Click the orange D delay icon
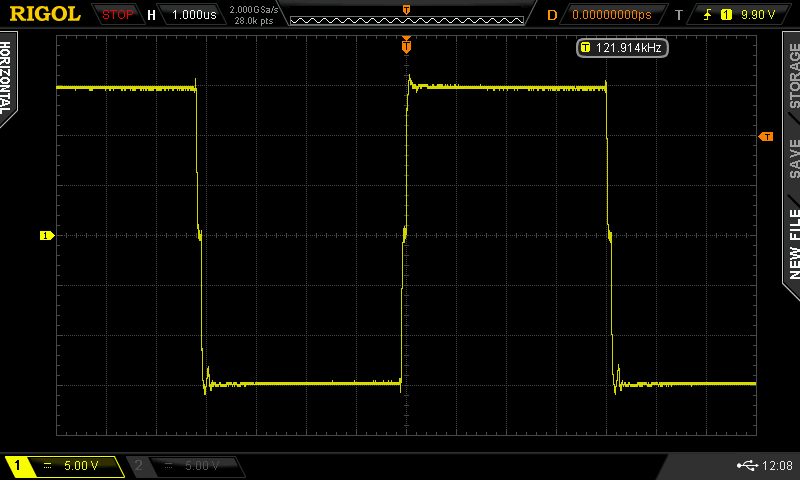The width and height of the screenshot is (800, 480). tap(551, 15)
